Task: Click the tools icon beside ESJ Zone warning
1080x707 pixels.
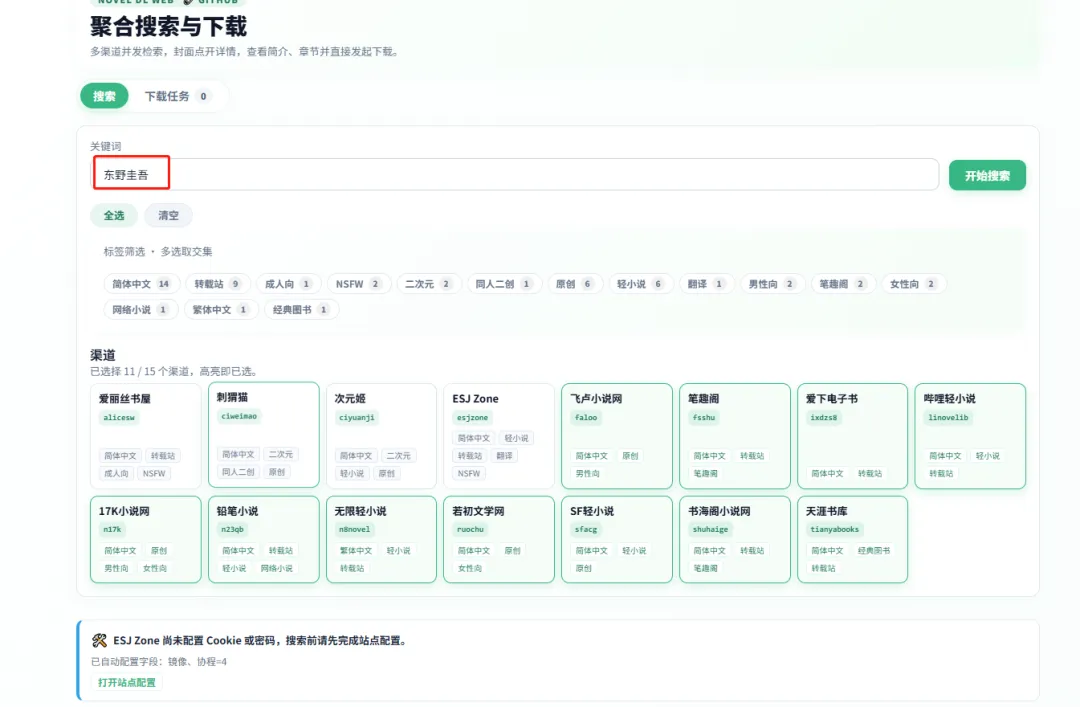Action: coord(99,640)
